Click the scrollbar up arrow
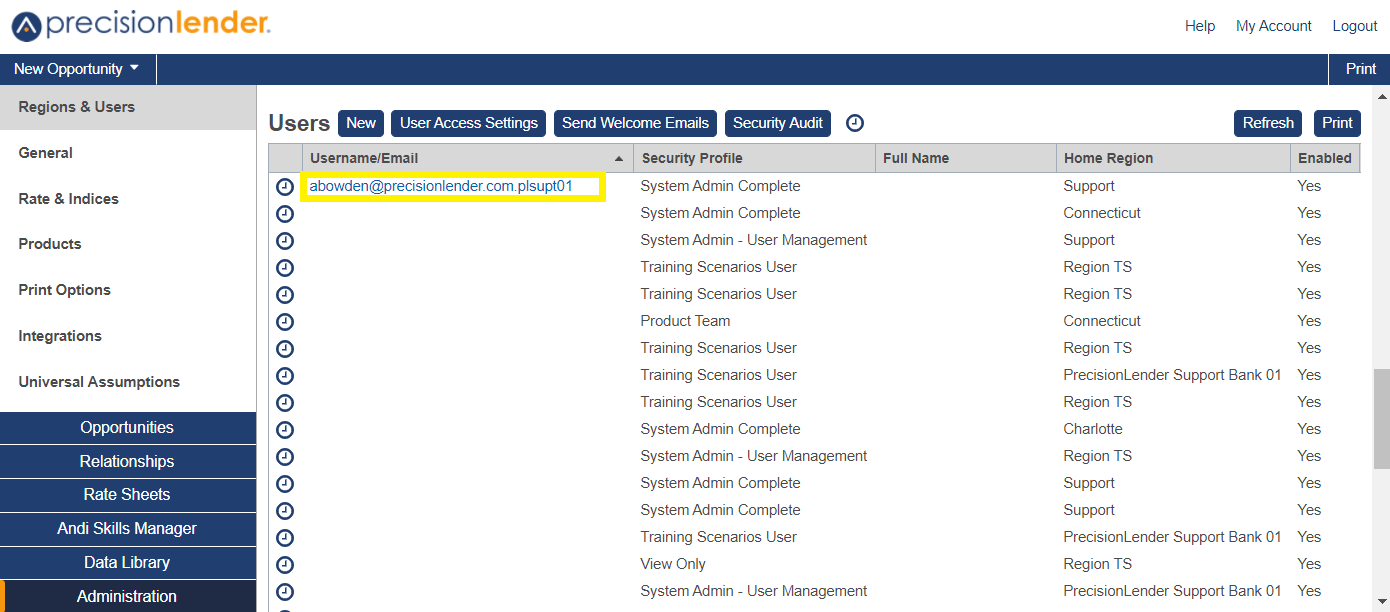Screen dimensions: 1390x612 pyautogui.click(x=1382, y=97)
